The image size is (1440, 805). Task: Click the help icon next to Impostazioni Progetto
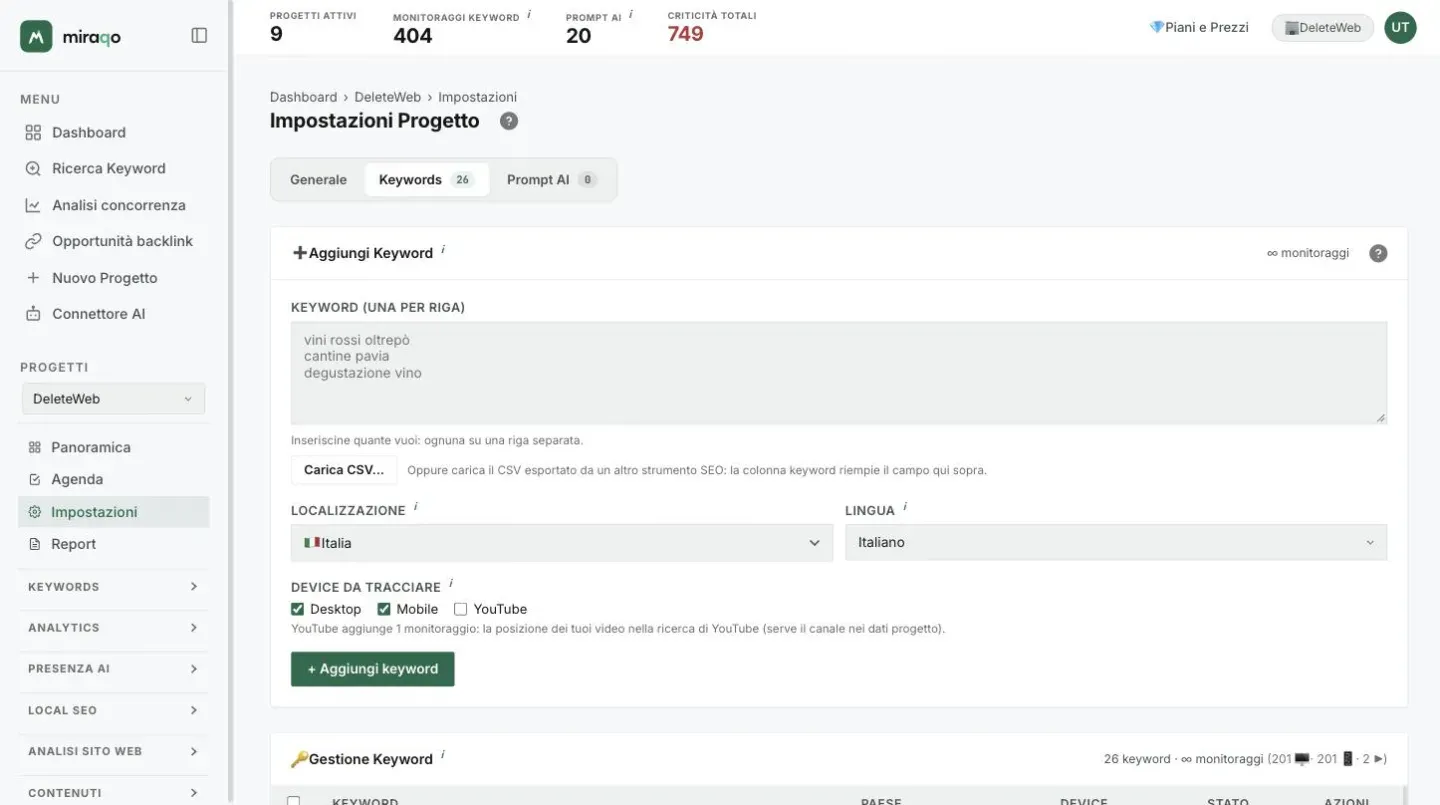[509, 121]
